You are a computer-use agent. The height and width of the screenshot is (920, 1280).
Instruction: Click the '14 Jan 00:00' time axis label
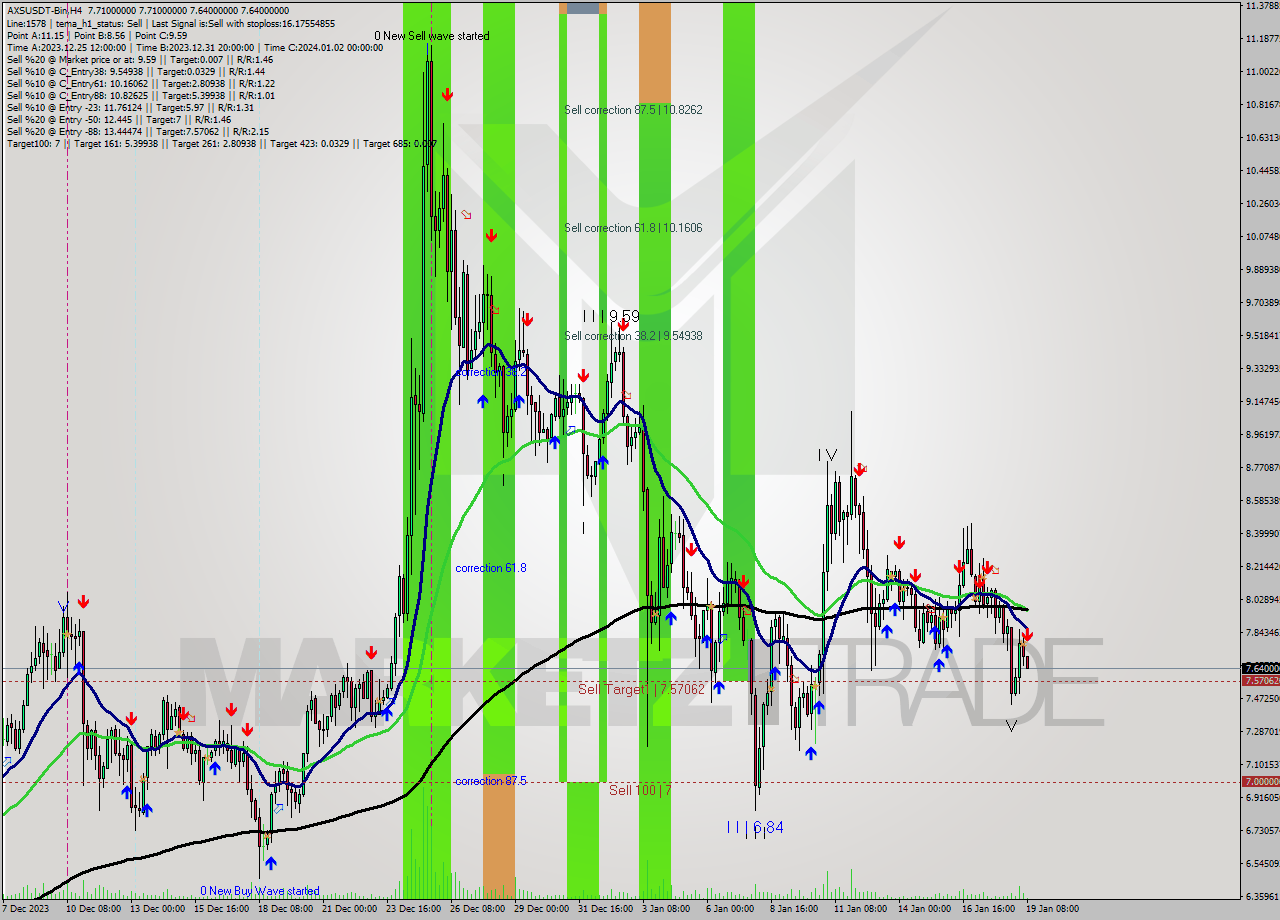click(925, 909)
